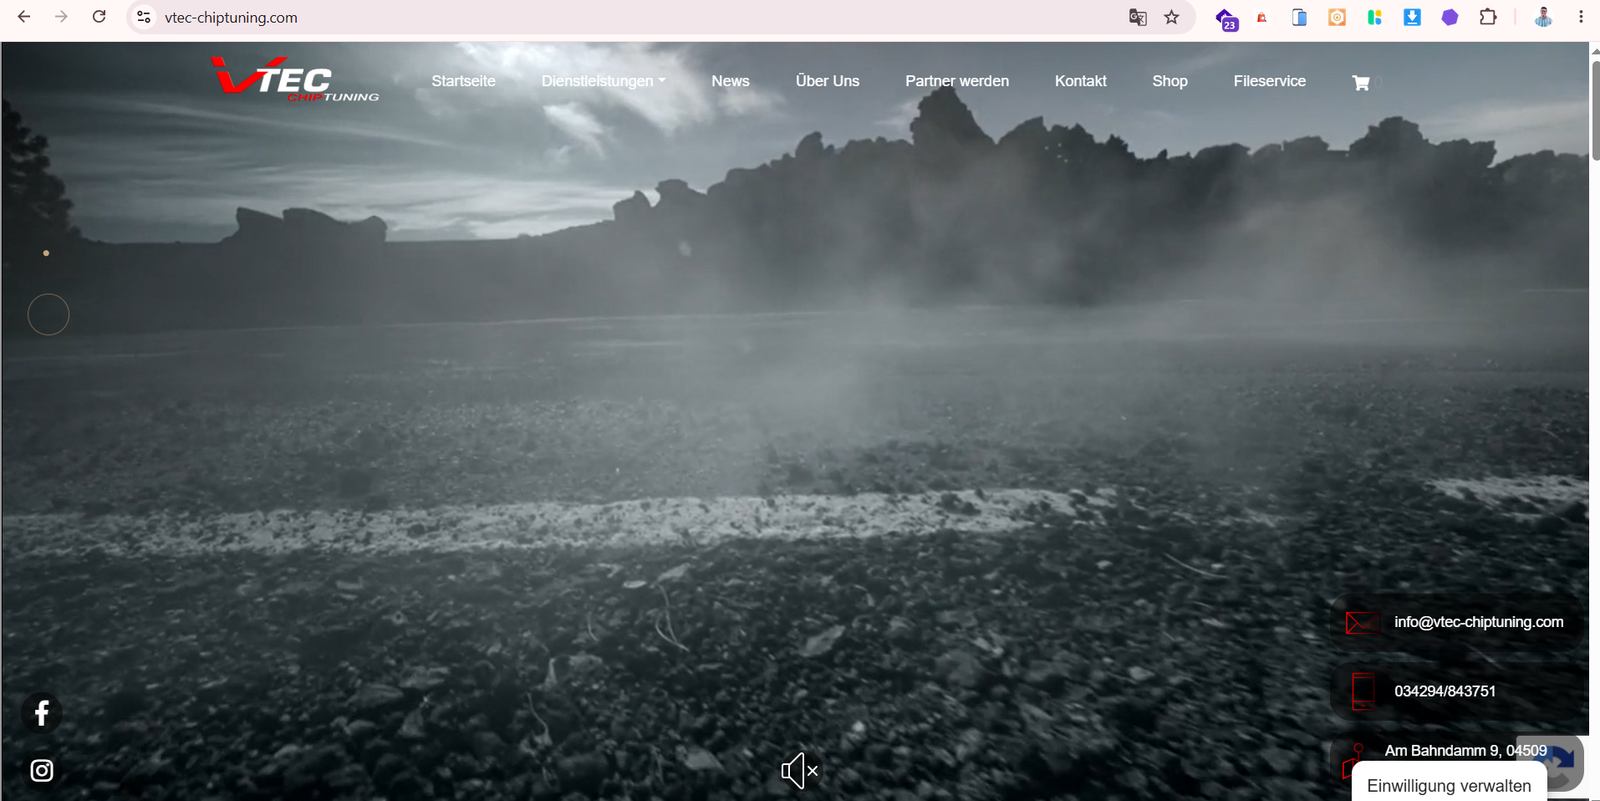The width and height of the screenshot is (1600, 801).
Task: Open the Shop page
Action: click(1170, 81)
